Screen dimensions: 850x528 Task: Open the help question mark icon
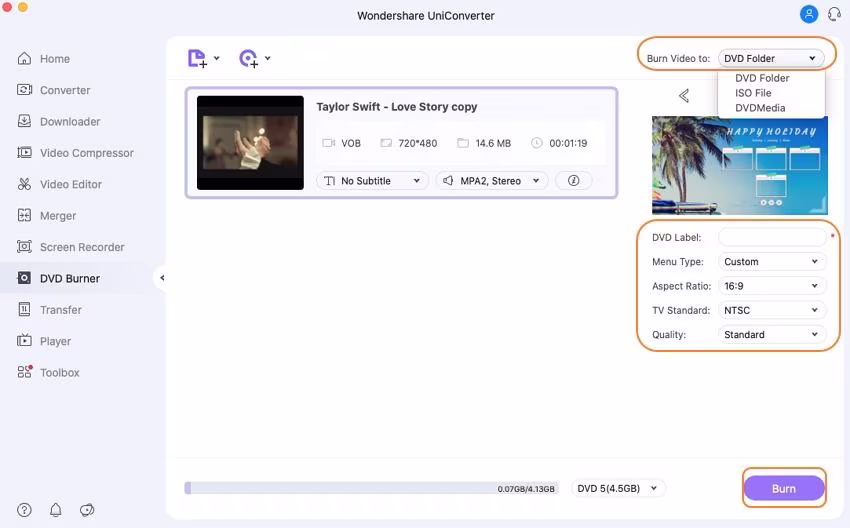tap(24, 510)
